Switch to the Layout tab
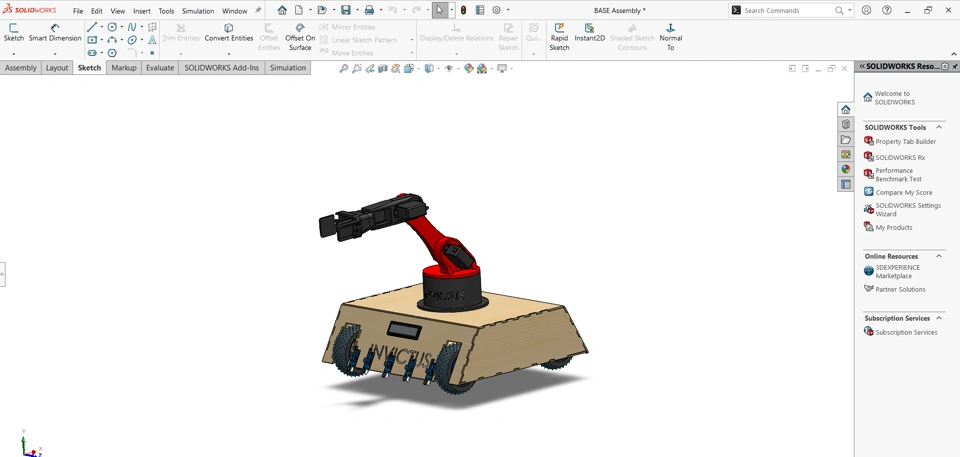Viewport: 960px width, 457px height. point(57,68)
